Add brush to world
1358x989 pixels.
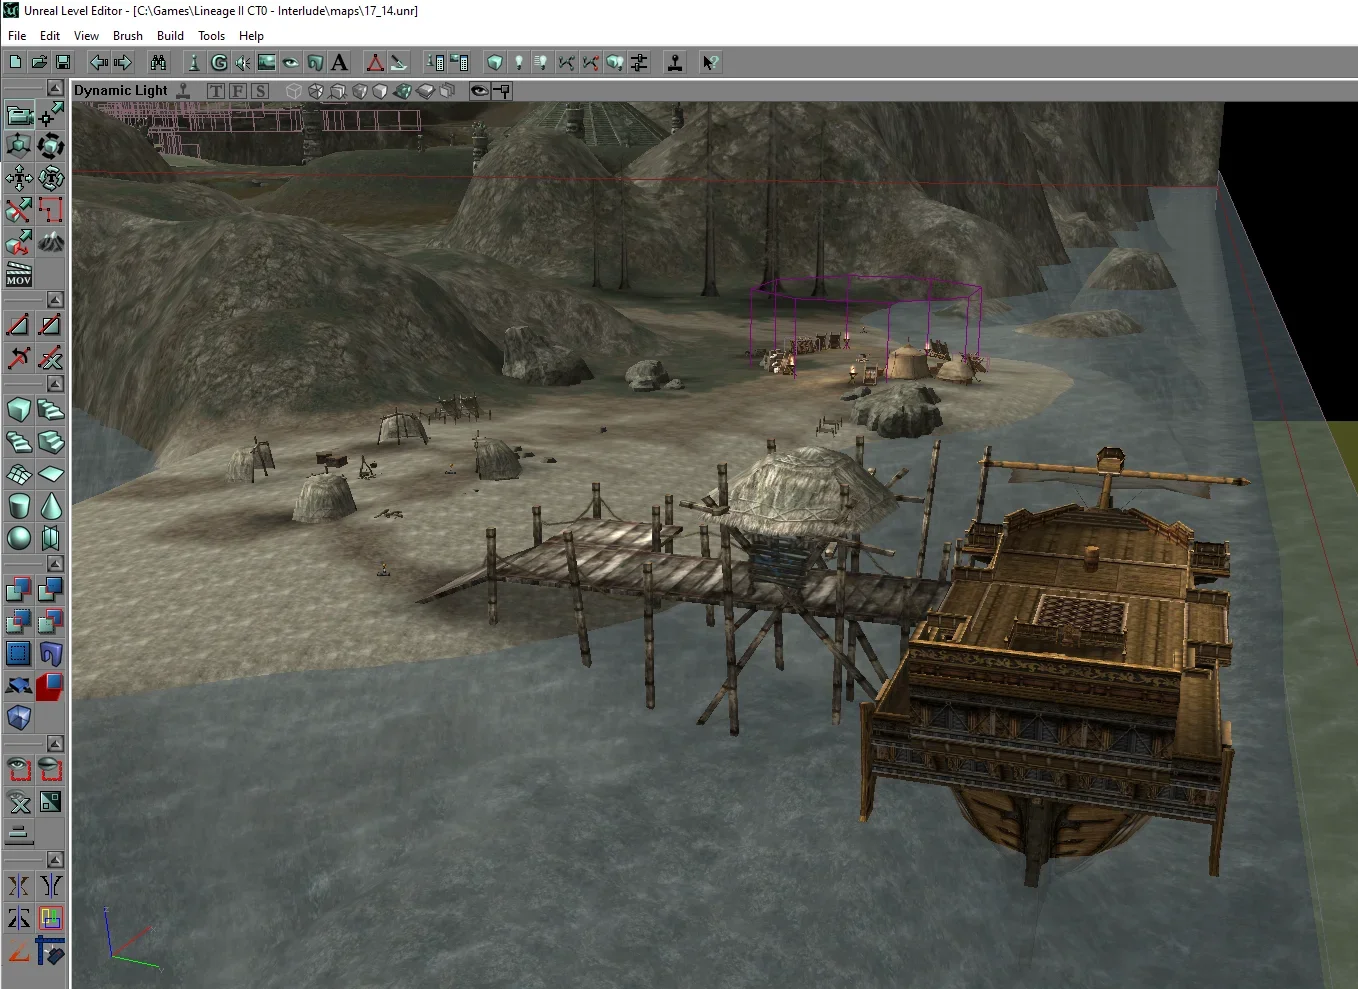(19, 590)
